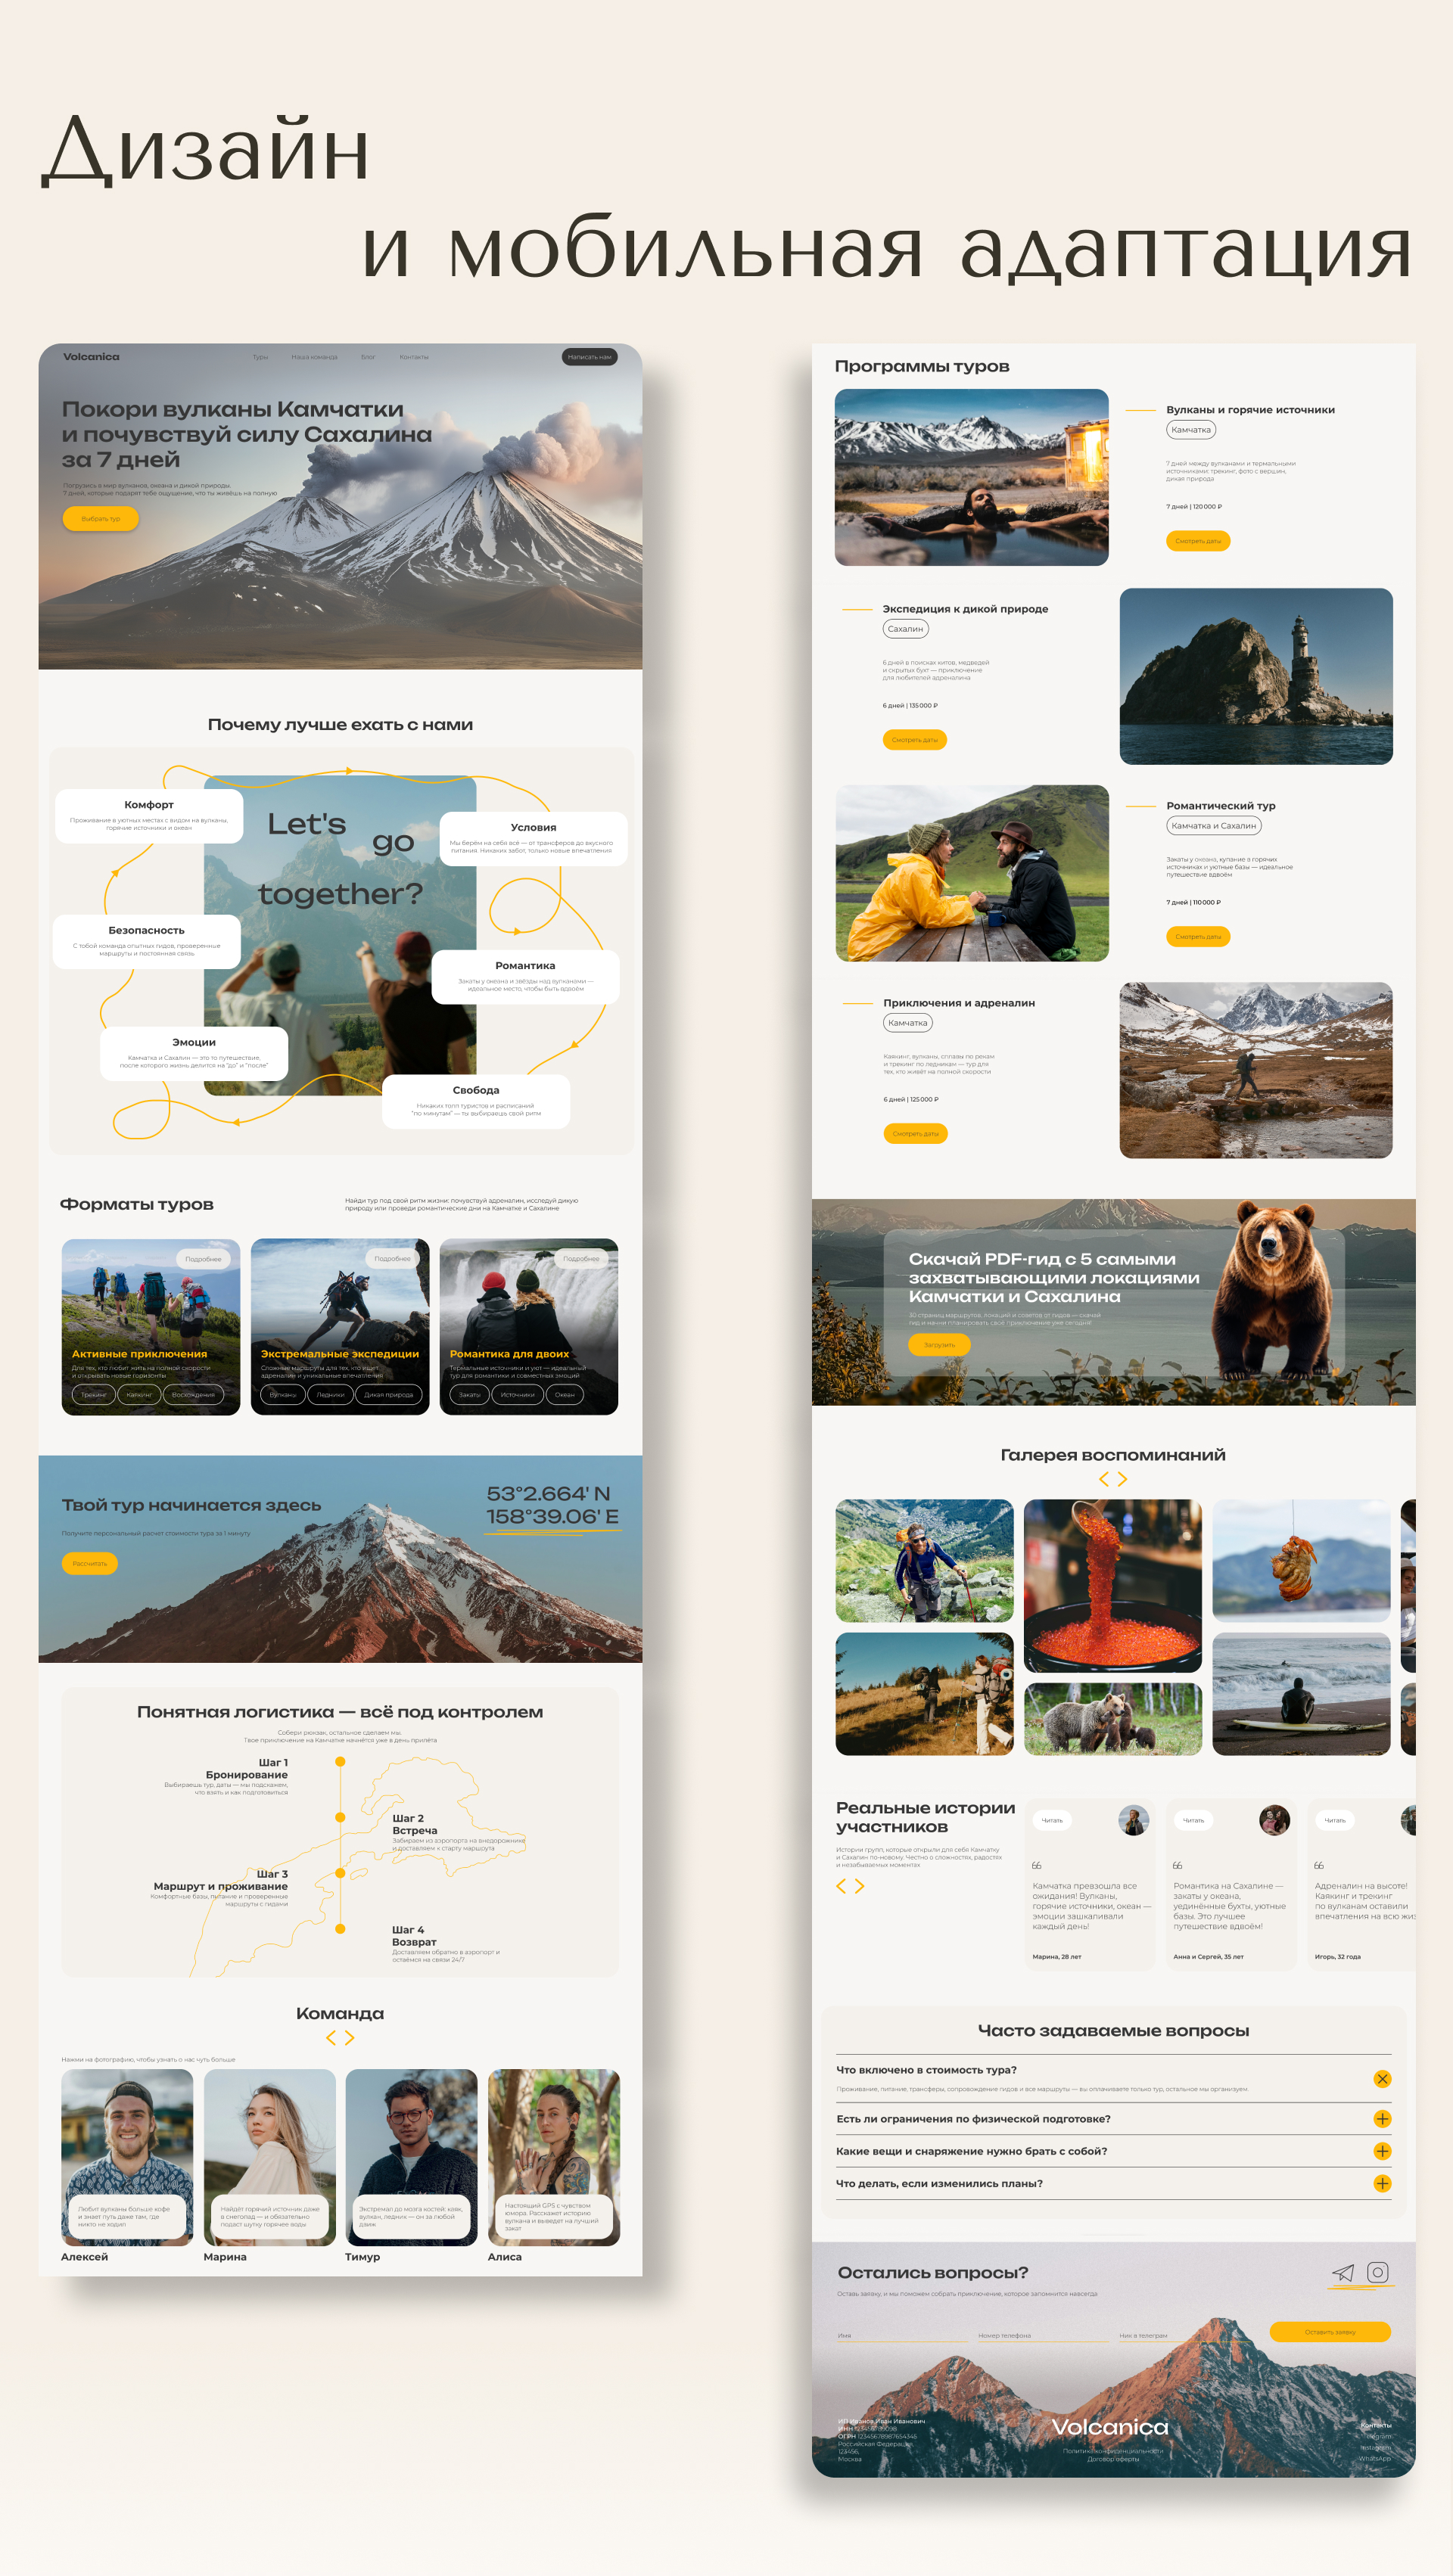This screenshot has width=1453, height=2576.
Task: Open the 'Туры' navigation menu item
Action: click(260, 357)
